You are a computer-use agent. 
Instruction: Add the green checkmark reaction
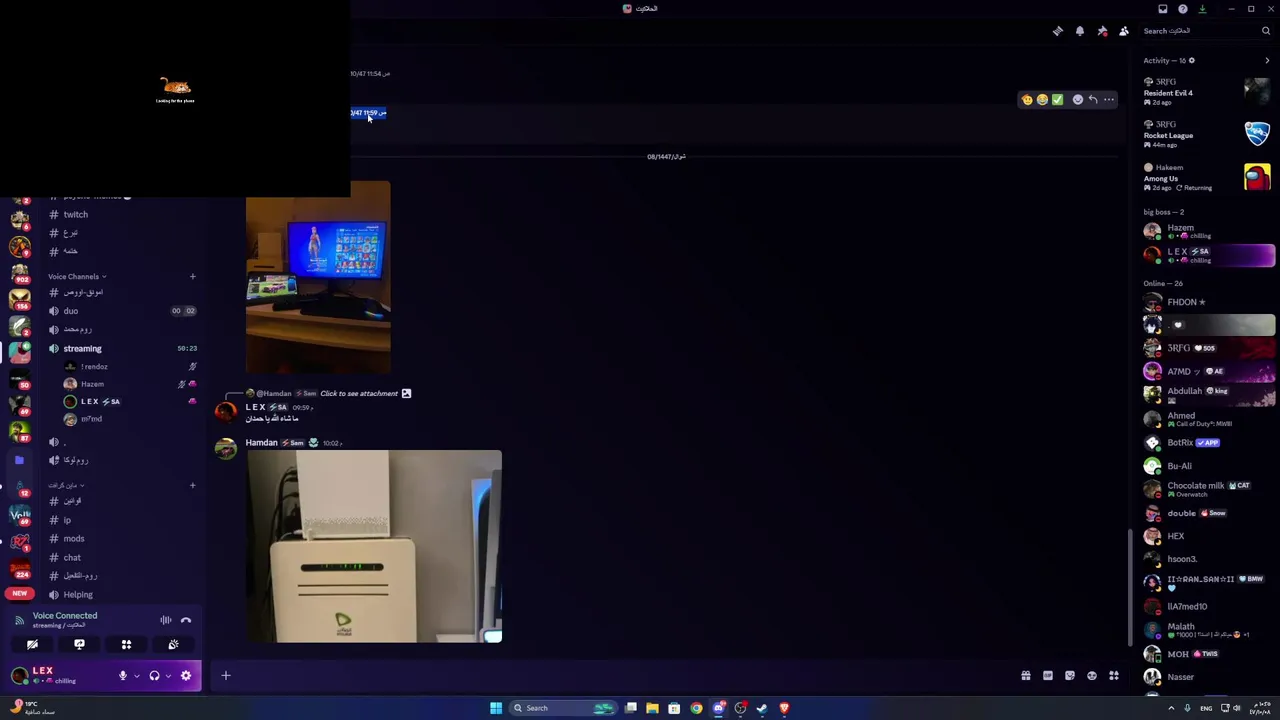pos(1057,100)
